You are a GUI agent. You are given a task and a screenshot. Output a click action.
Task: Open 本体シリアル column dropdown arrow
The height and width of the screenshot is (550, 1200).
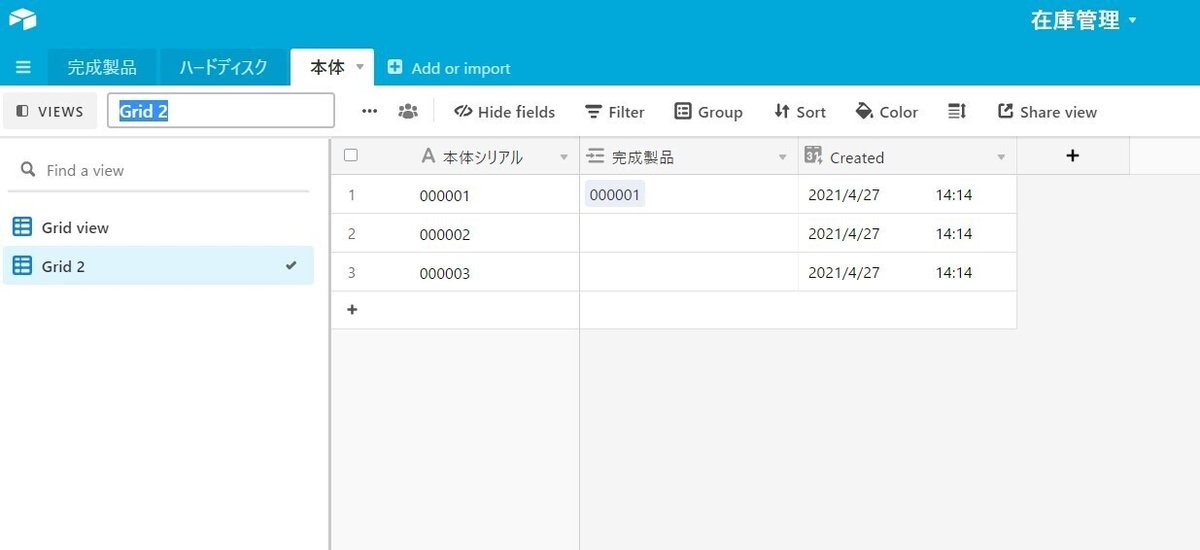564,158
